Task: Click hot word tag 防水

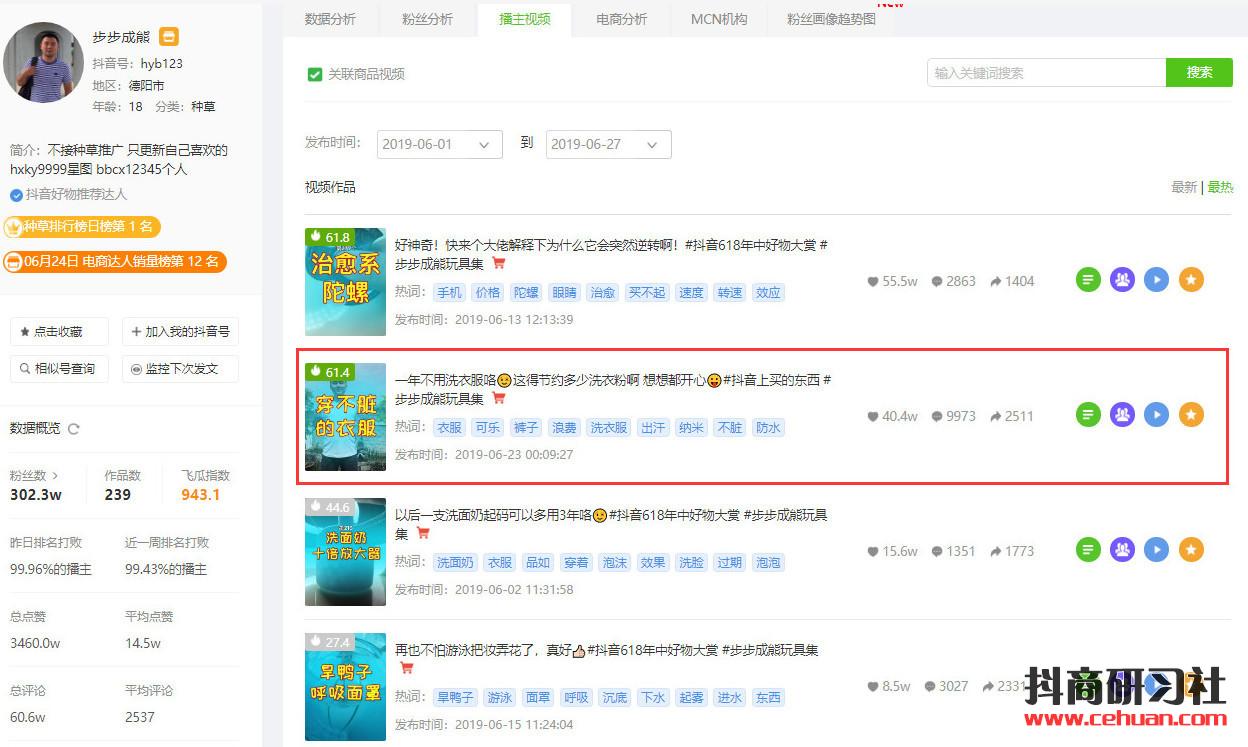Action: coord(768,427)
